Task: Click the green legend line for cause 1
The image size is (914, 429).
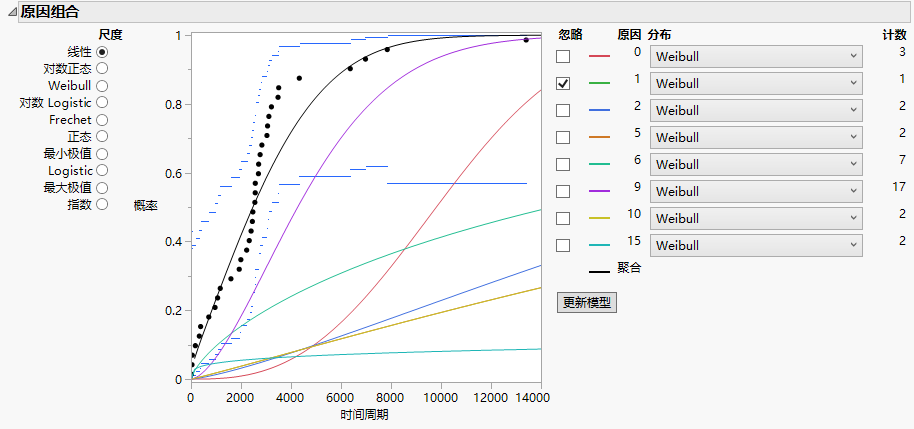Action: coord(600,83)
